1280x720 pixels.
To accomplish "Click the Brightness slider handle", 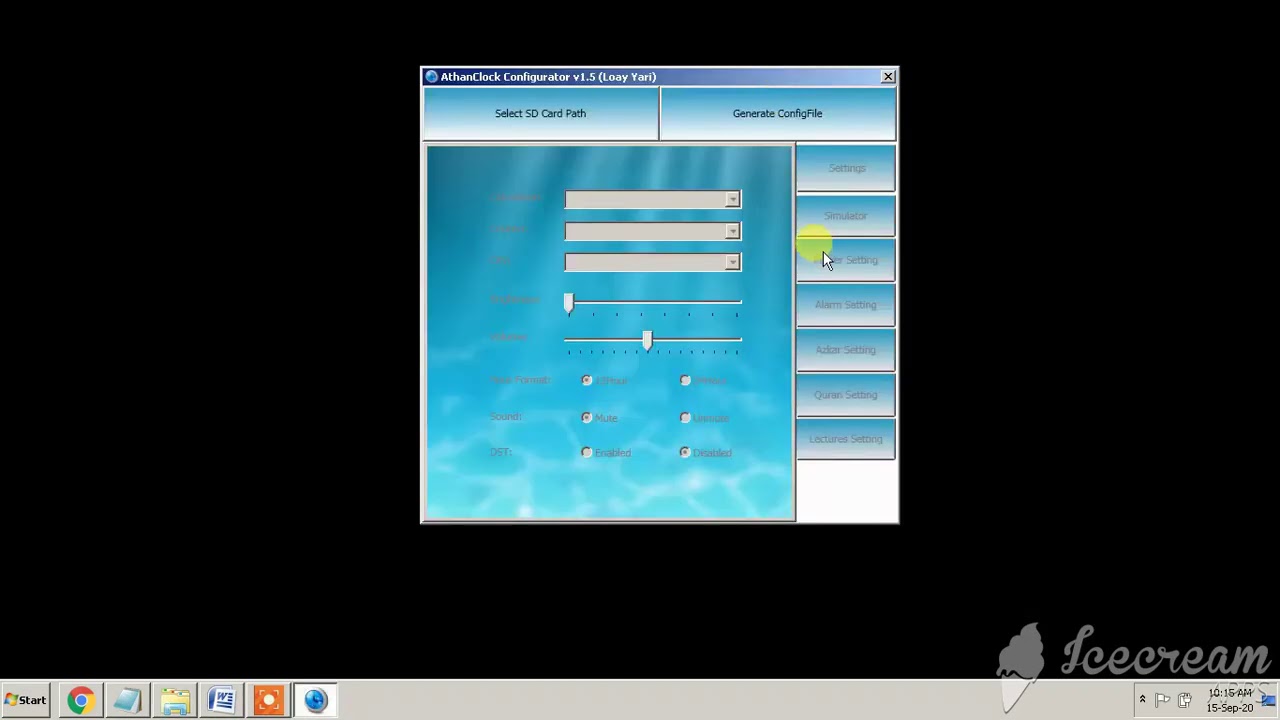I will click(x=569, y=304).
